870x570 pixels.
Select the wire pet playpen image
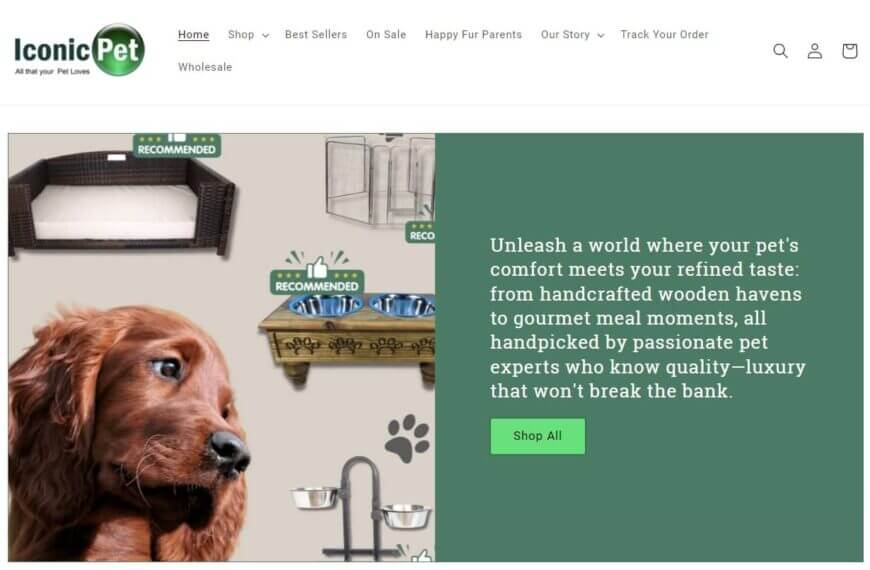pyautogui.click(x=381, y=180)
